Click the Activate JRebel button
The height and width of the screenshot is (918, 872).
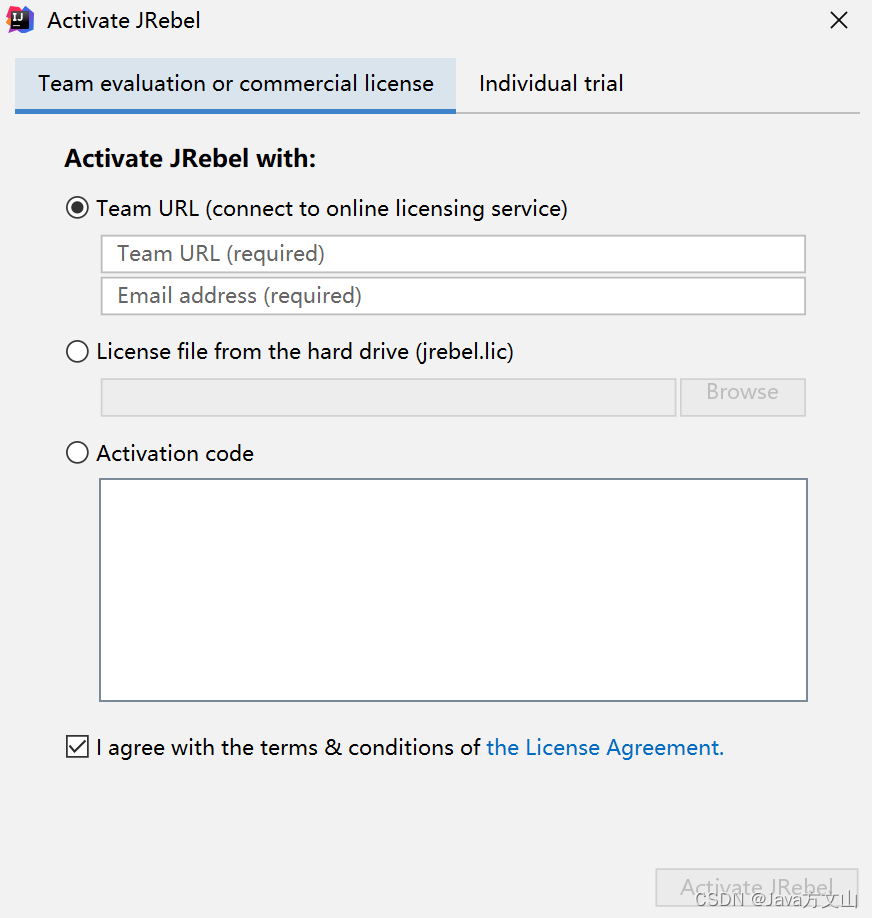(756, 887)
